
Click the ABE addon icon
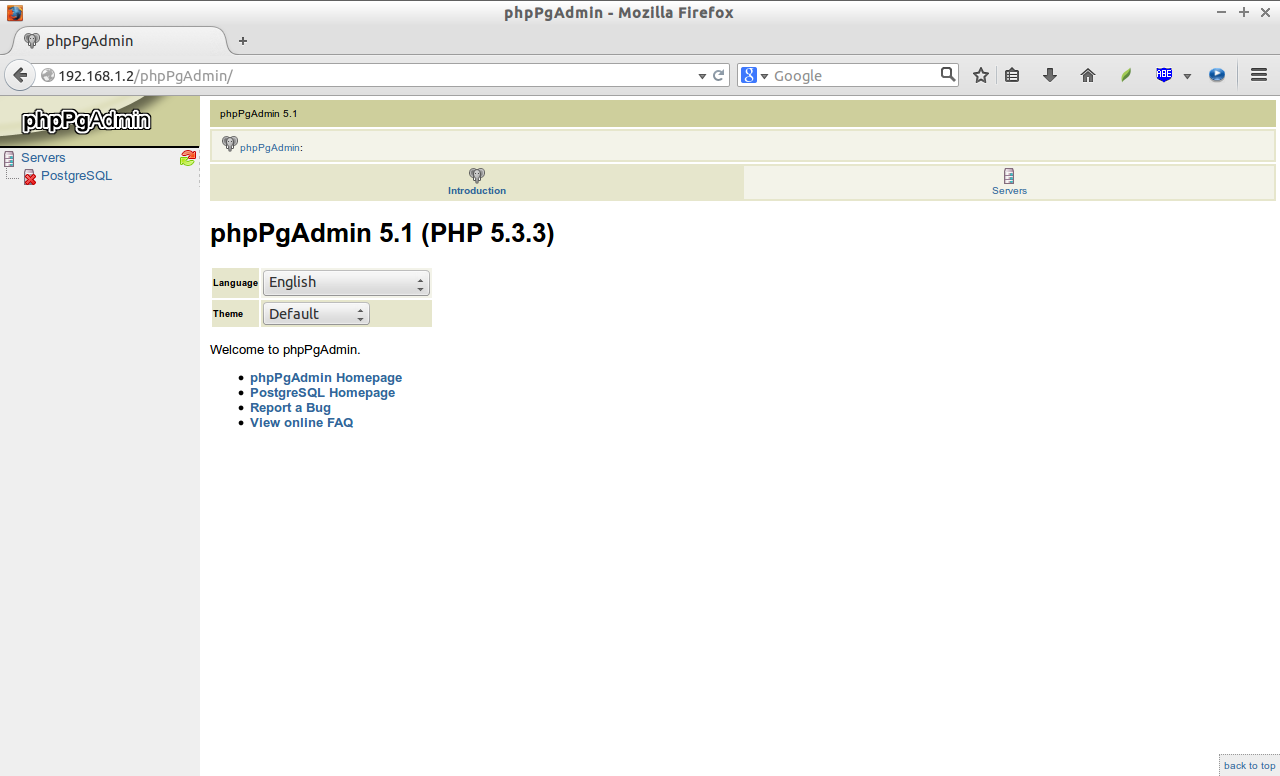point(1164,75)
